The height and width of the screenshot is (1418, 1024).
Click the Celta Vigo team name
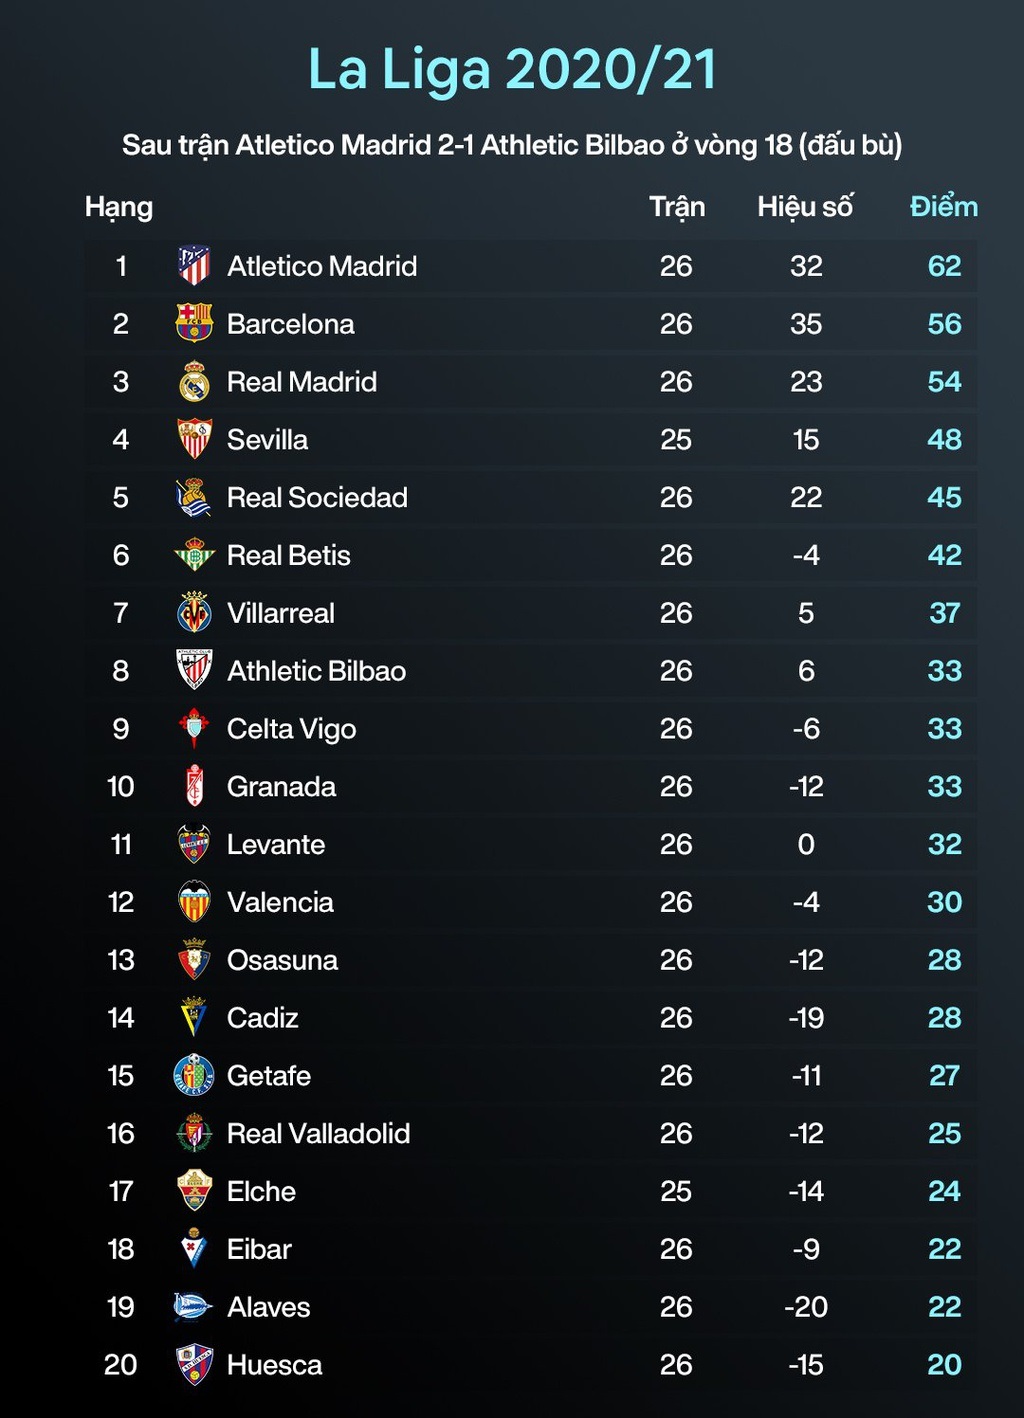291,729
